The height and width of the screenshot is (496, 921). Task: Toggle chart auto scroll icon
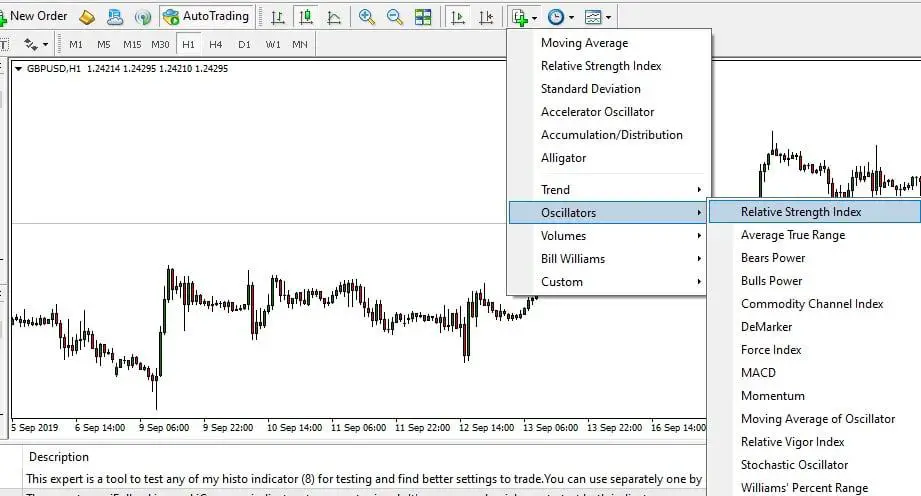point(458,17)
